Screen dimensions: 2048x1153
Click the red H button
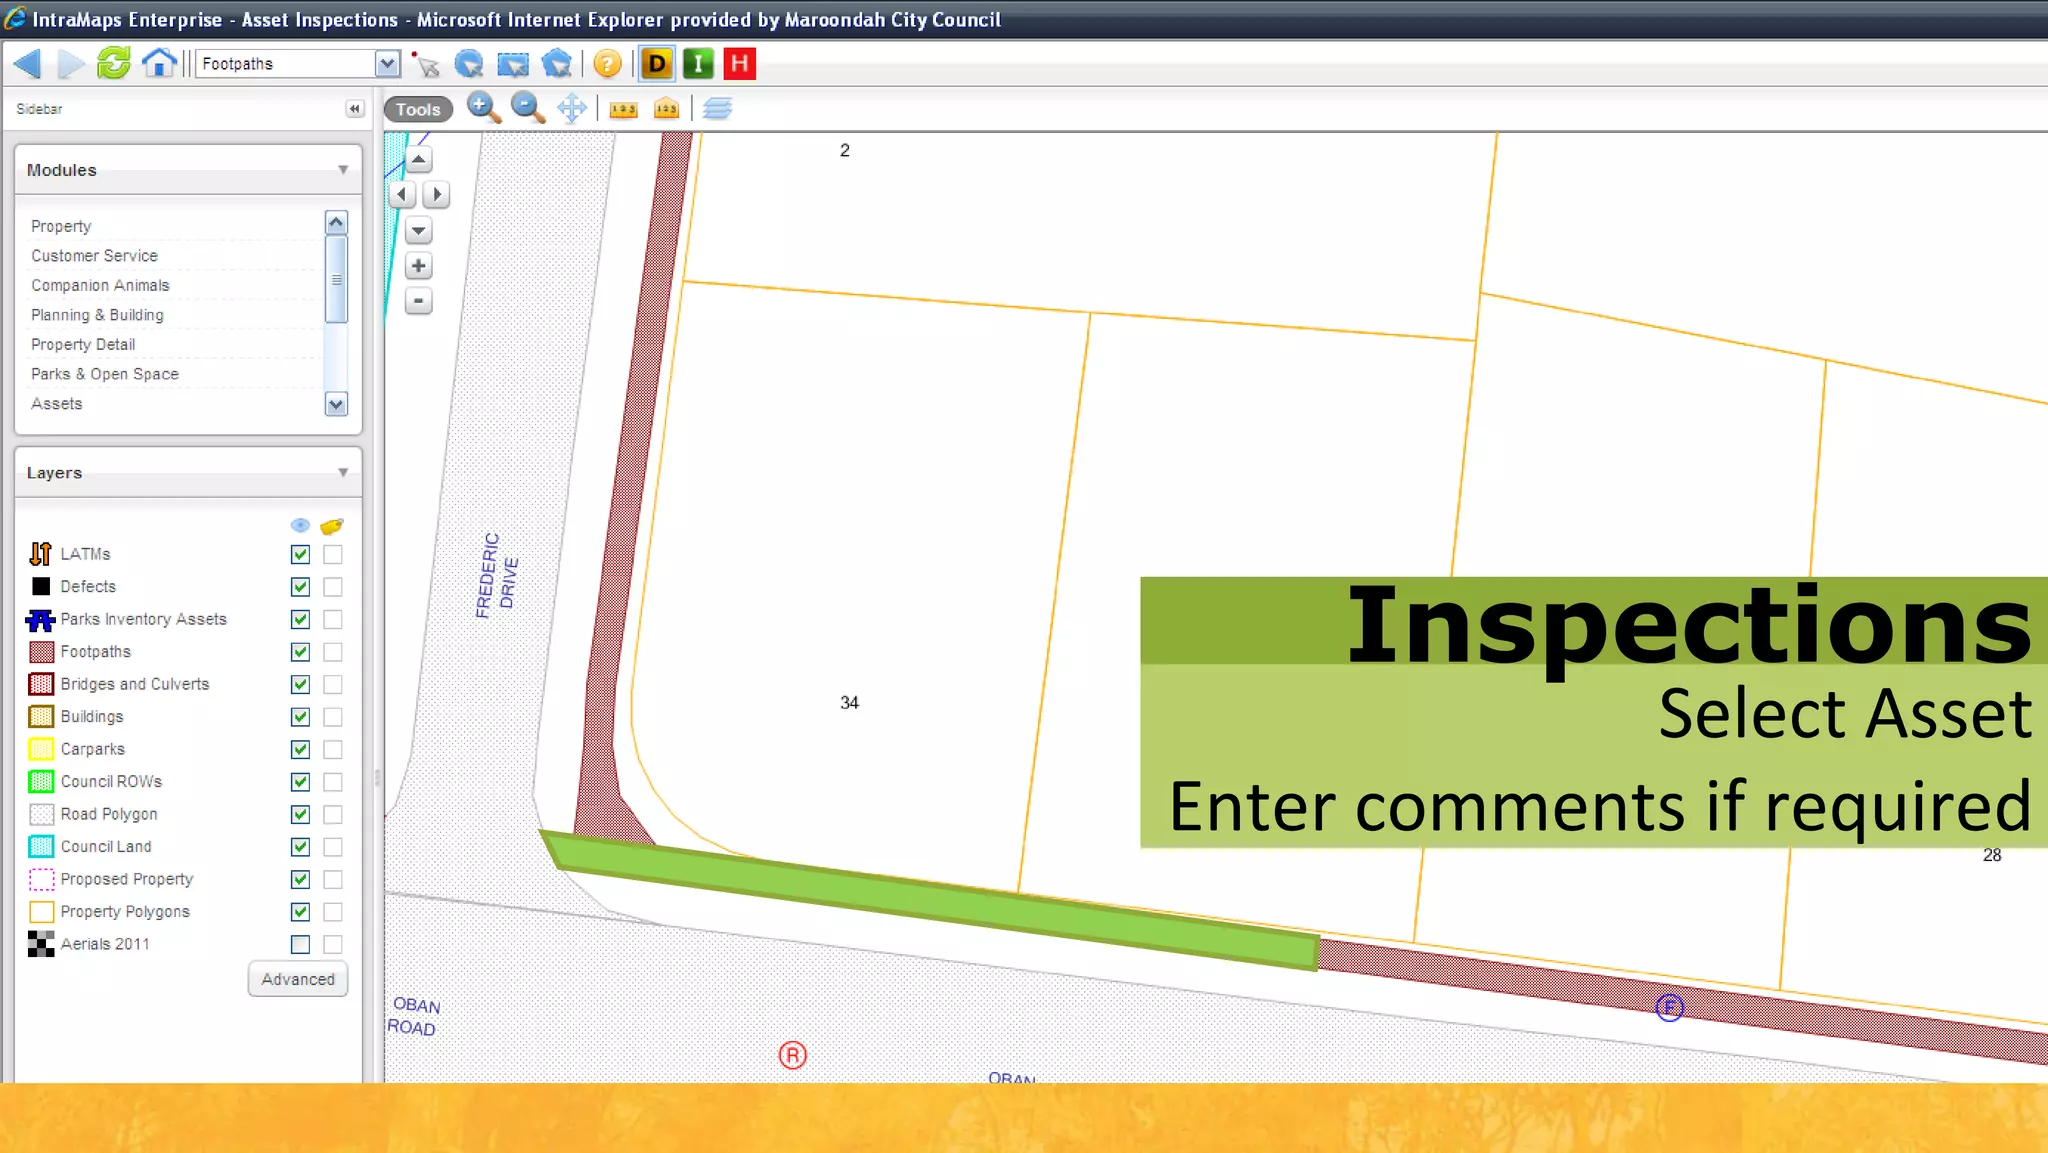coord(740,64)
